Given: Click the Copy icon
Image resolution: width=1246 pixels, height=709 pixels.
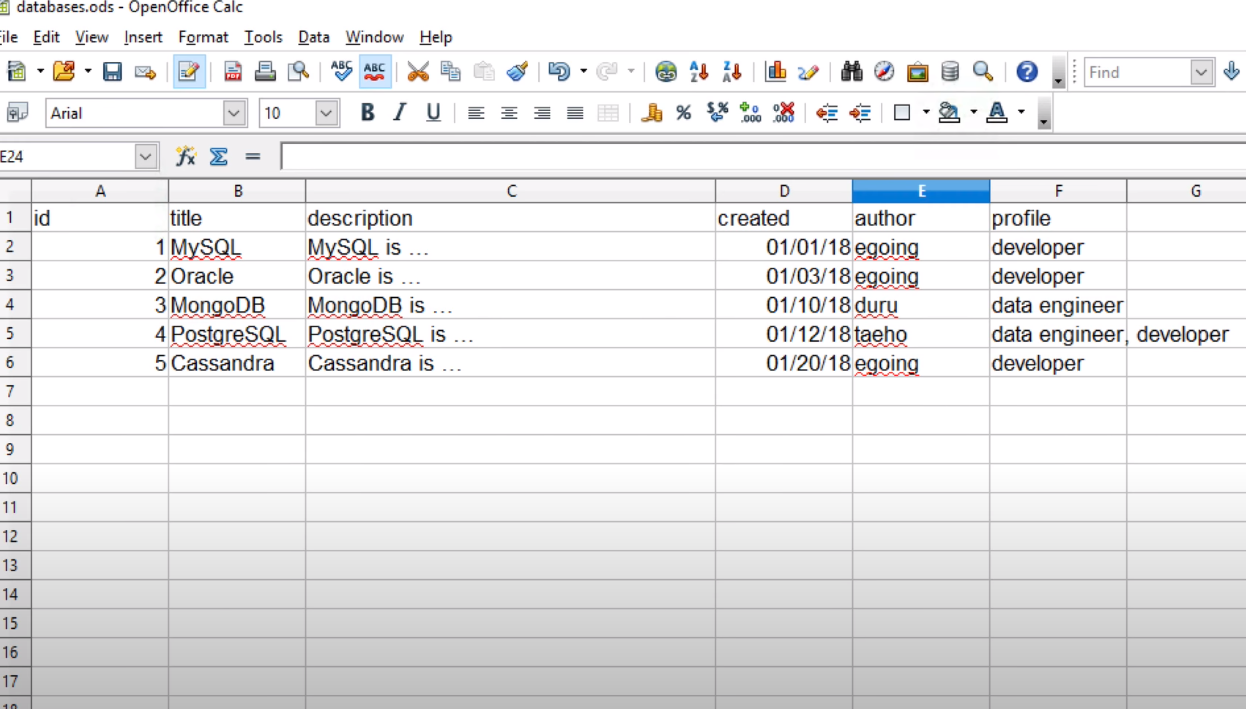Looking at the screenshot, I should [x=451, y=71].
